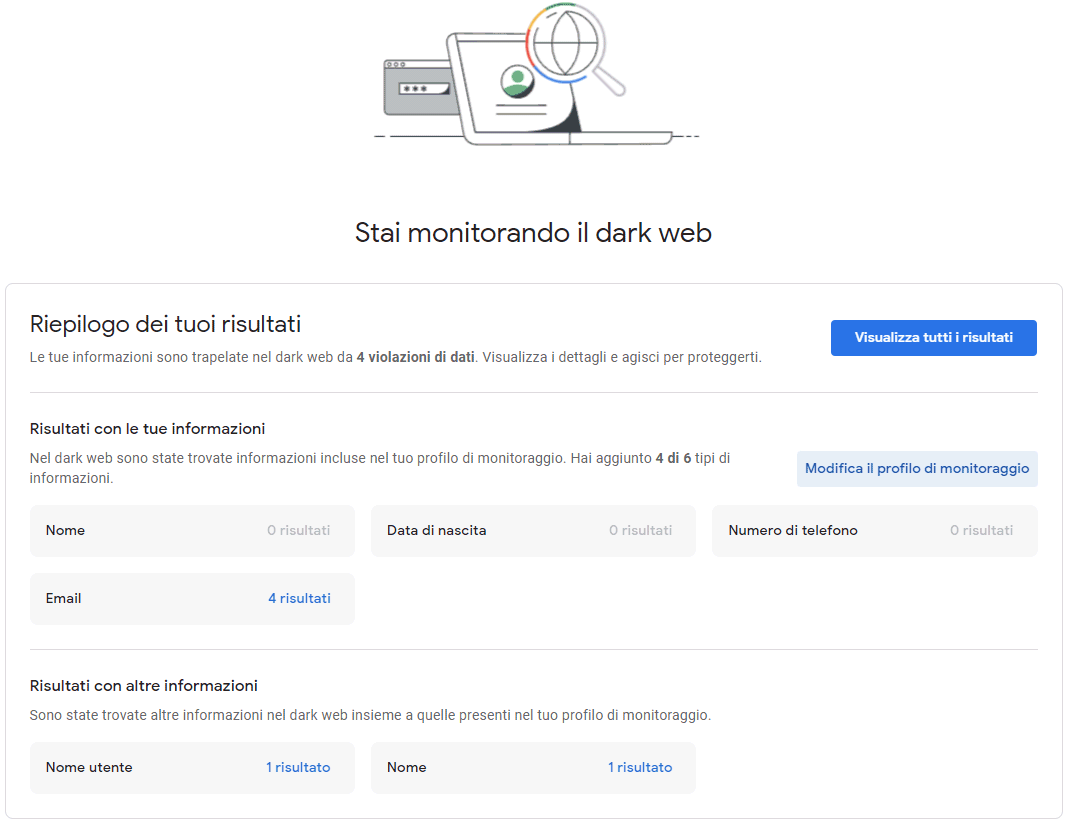
Task: View the 1 risultato link for Nome utente
Action: click(298, 768)
